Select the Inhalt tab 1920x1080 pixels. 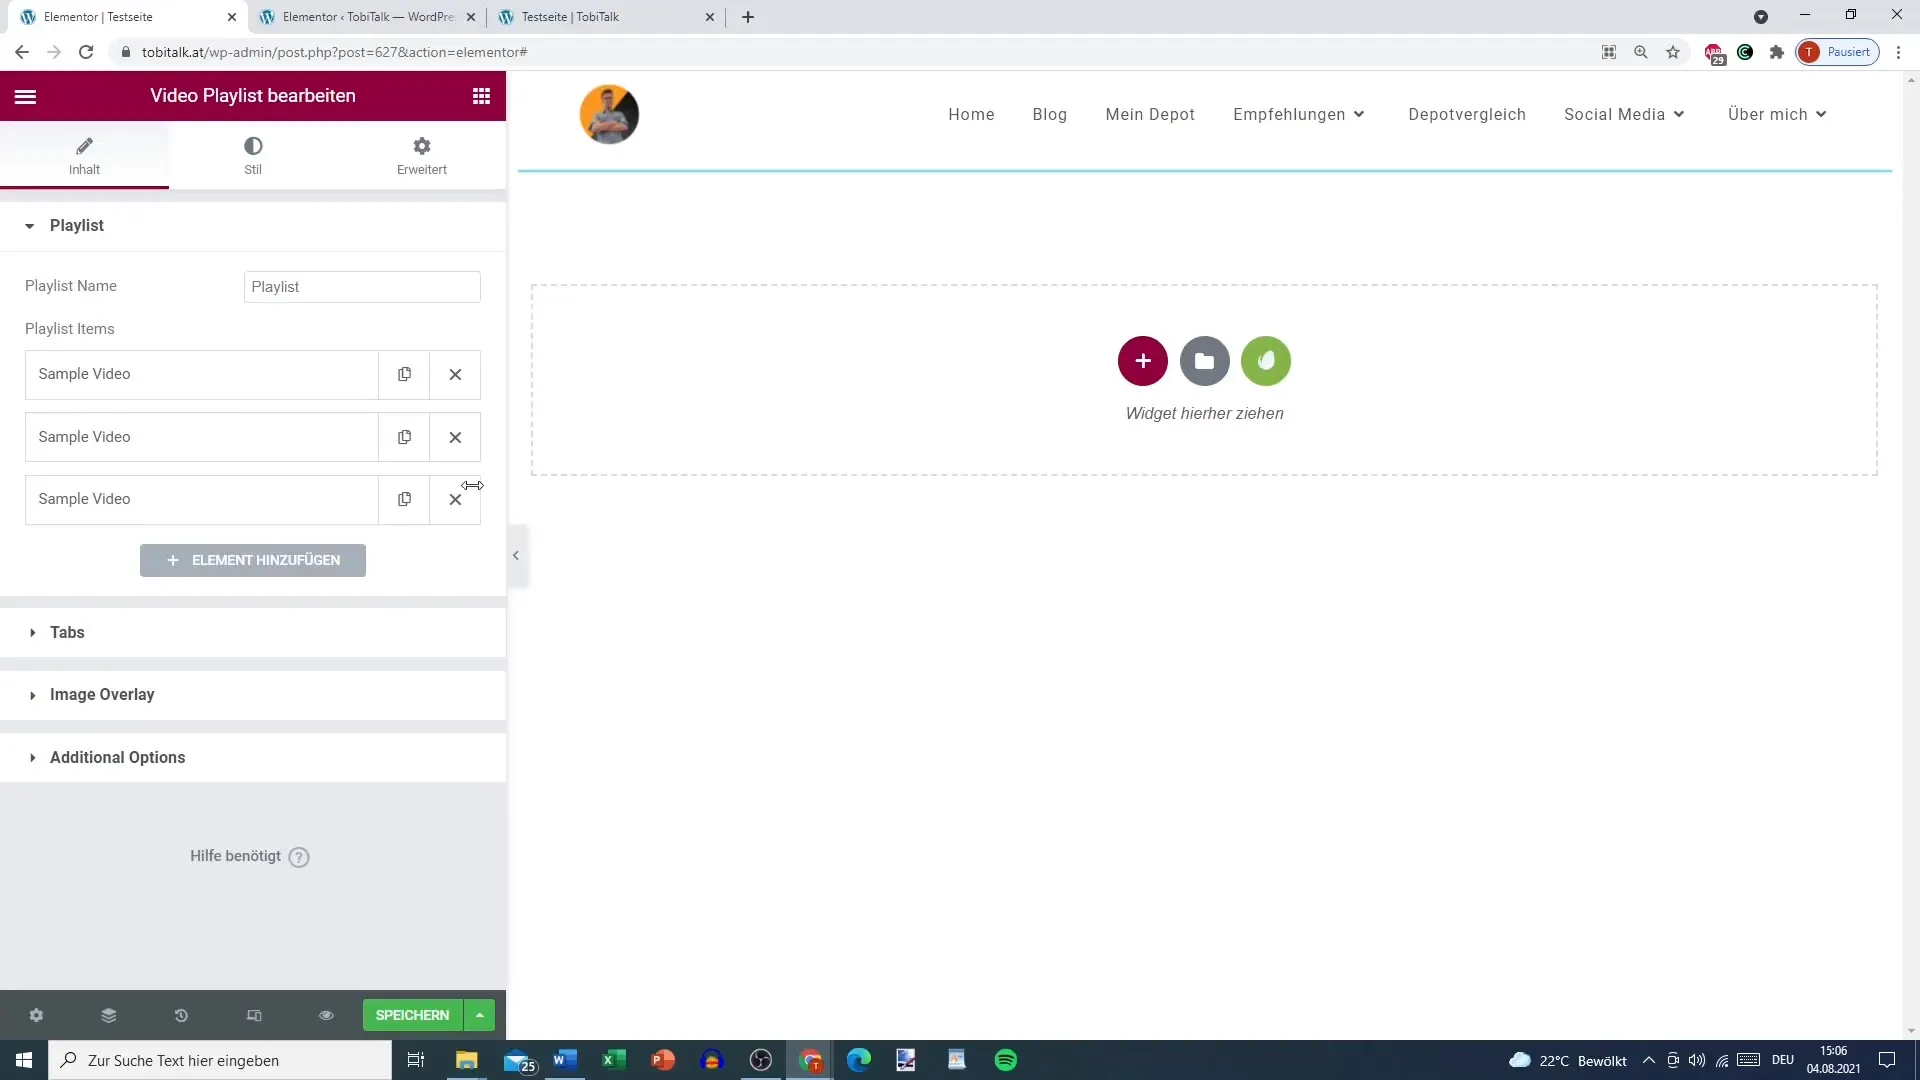(83, 154)
